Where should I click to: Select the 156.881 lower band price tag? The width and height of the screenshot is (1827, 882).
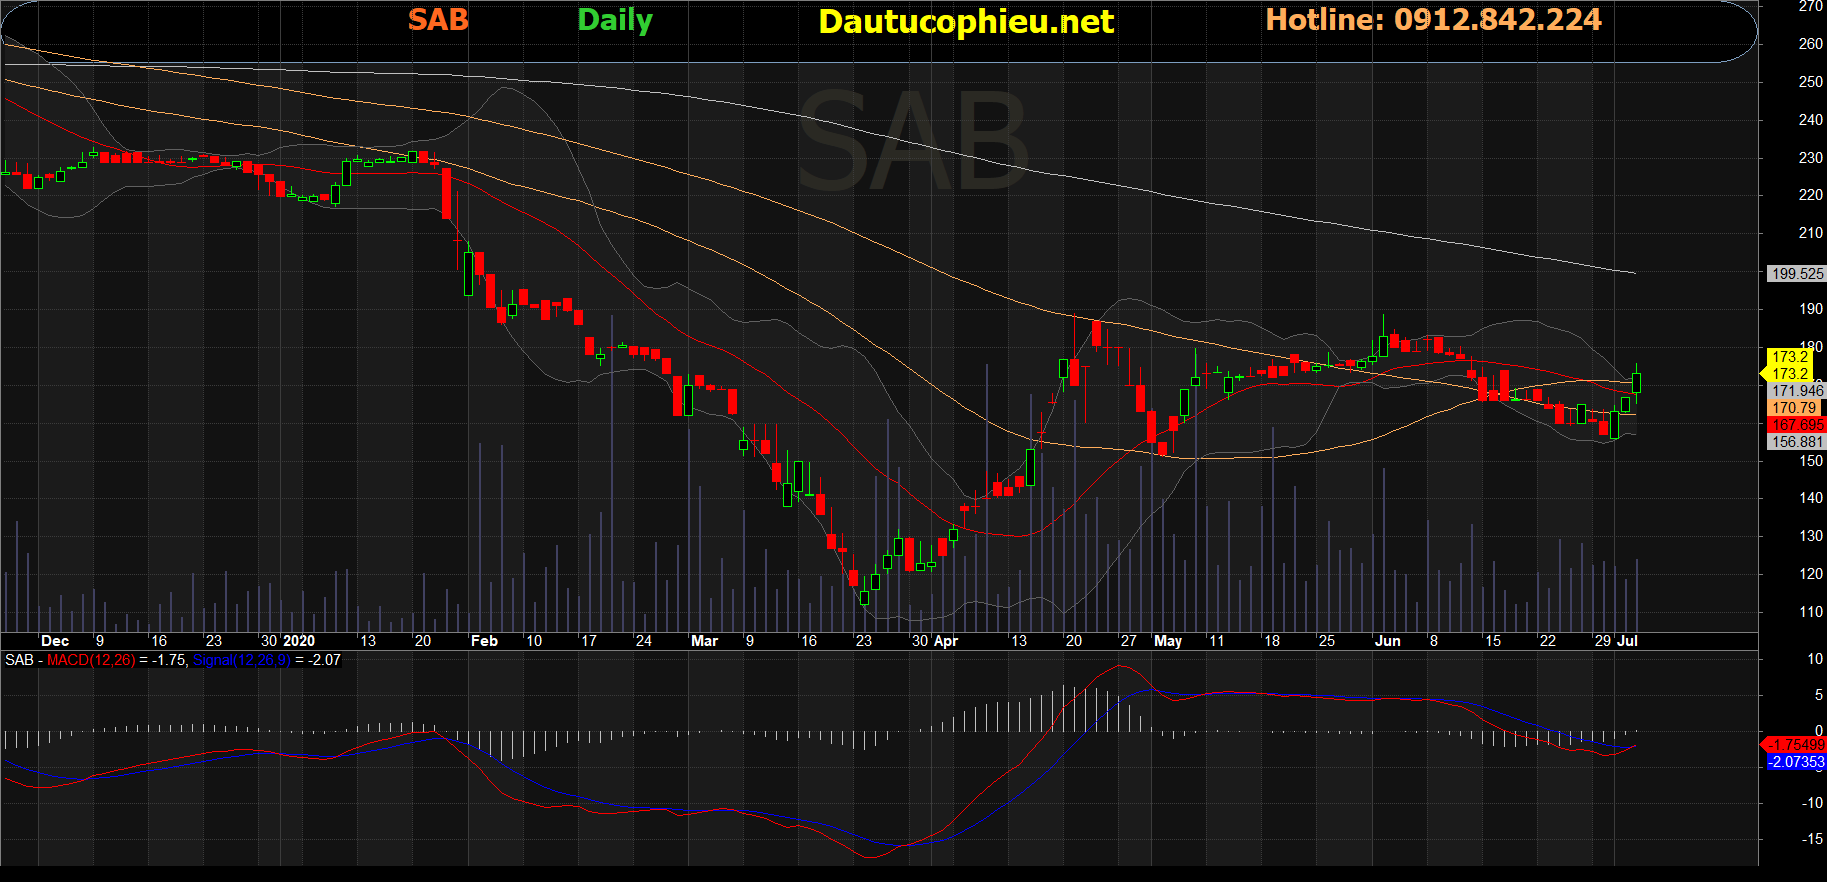[1797, 442]
